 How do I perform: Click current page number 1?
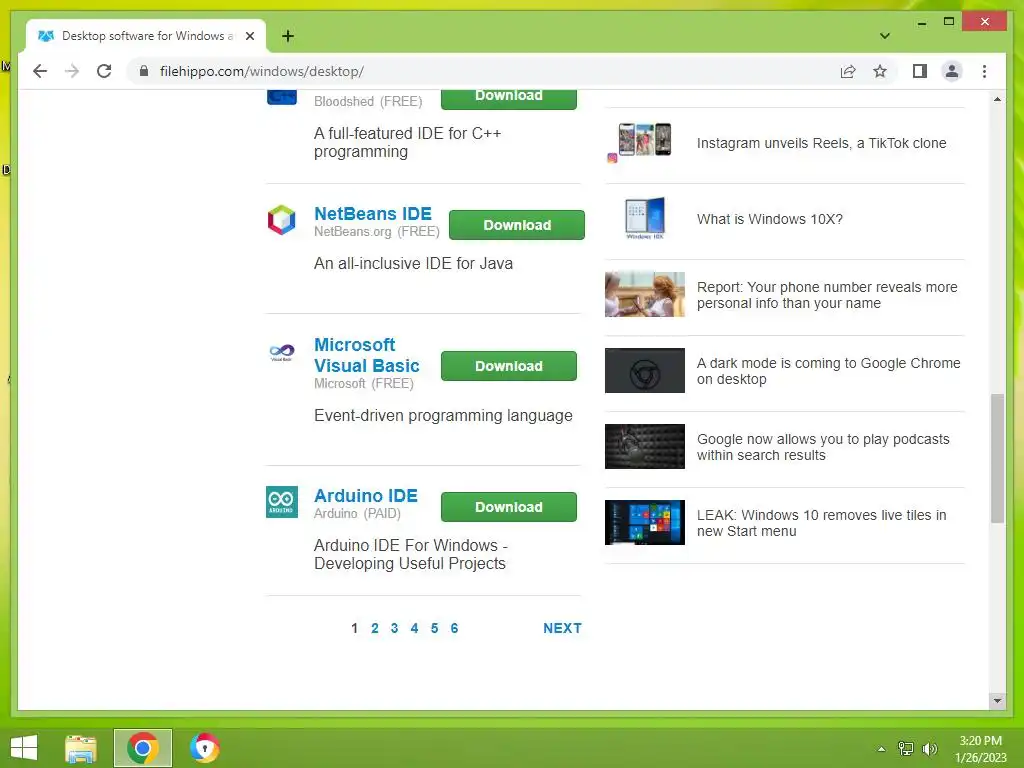pos(354,628)
